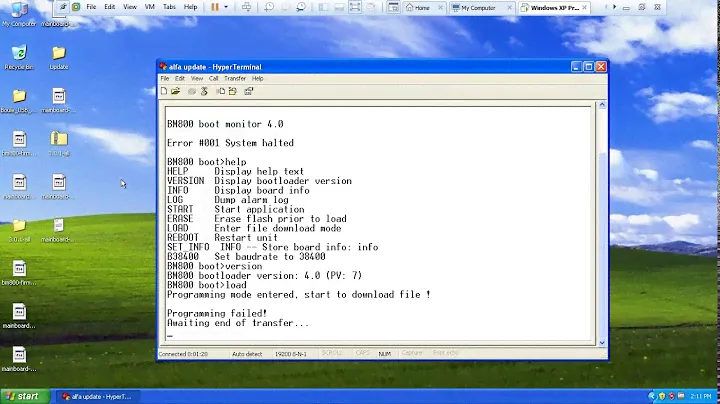Open the Call menu in HyperTerminal

pos(213,78)
